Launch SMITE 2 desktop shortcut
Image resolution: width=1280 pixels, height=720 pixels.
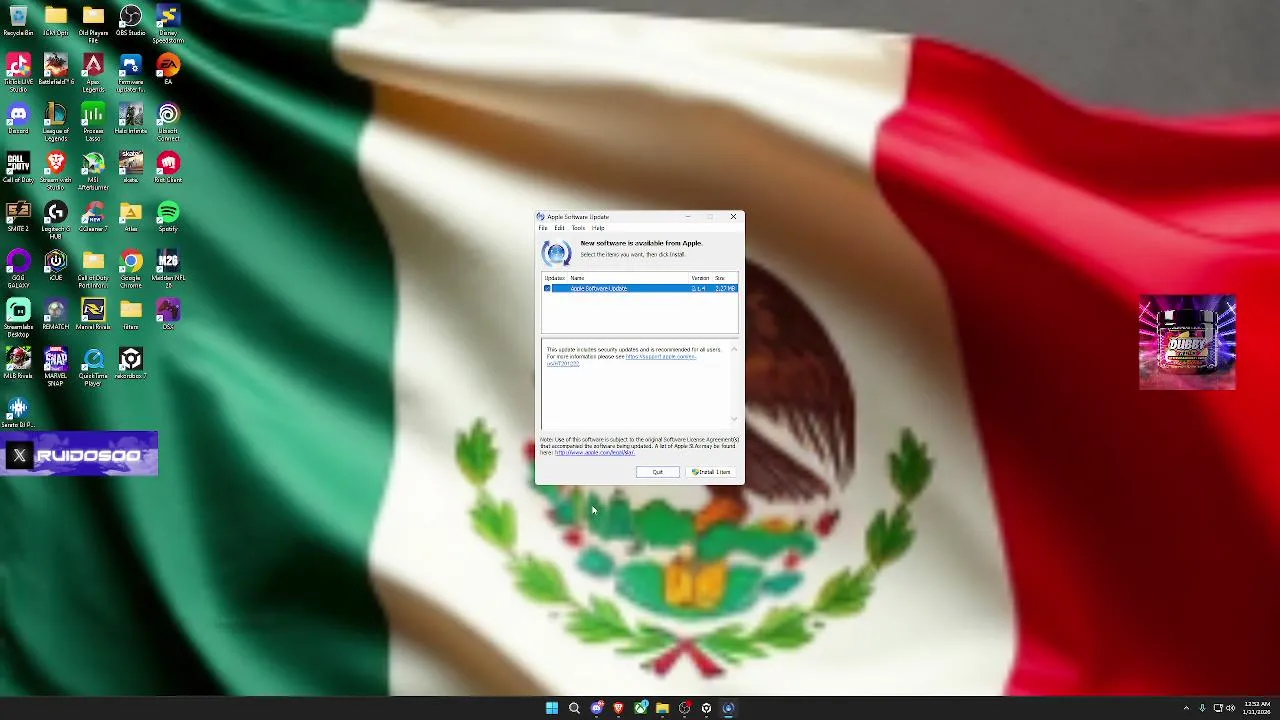[x=18, y=216]
